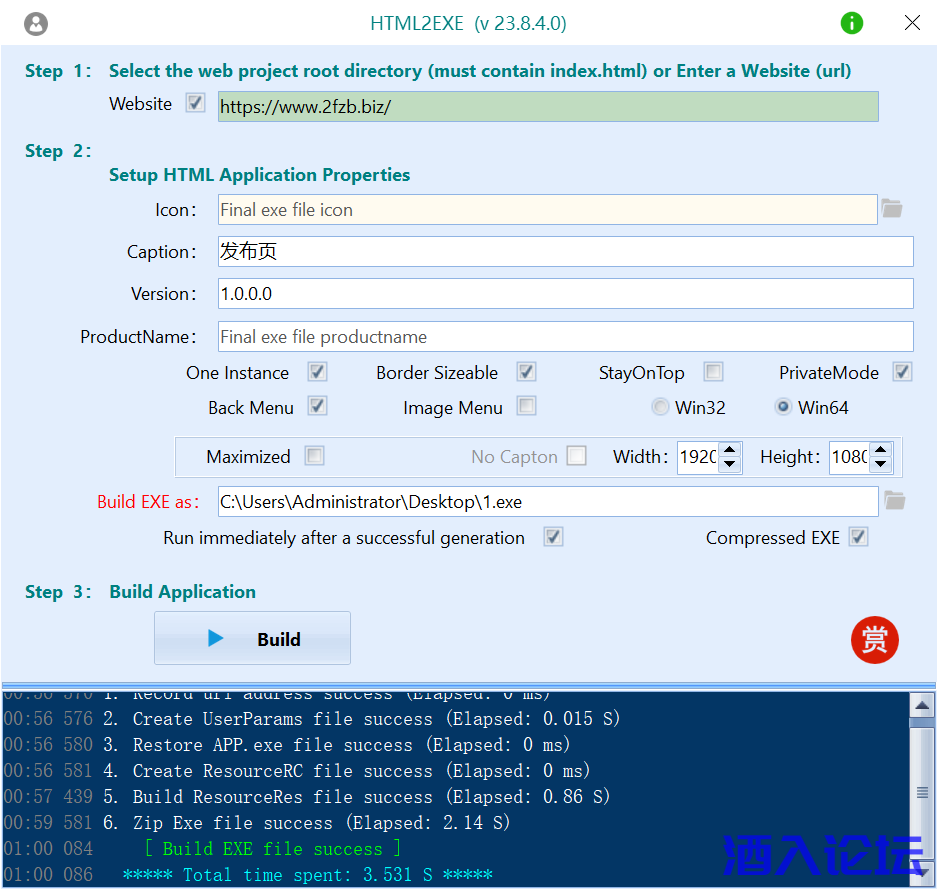Viewport: 938px width, 890px height.
Task: Enable the Image Menu checkbox
Action: [x=526, y=406]
